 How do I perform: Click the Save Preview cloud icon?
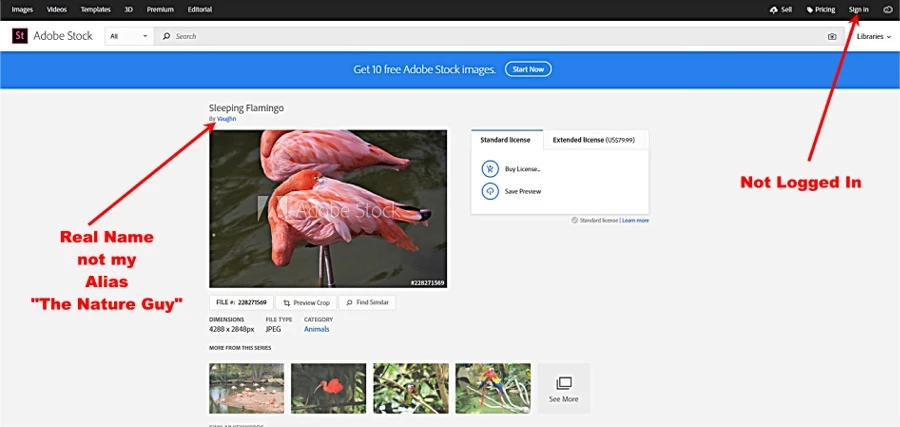tap(490, 191)
